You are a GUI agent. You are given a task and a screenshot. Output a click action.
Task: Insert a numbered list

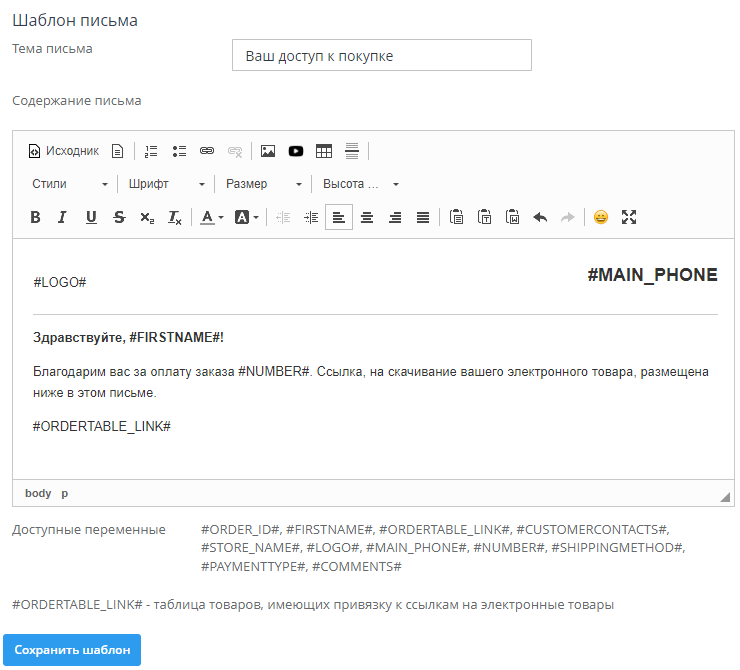click(x=151, y=151)
